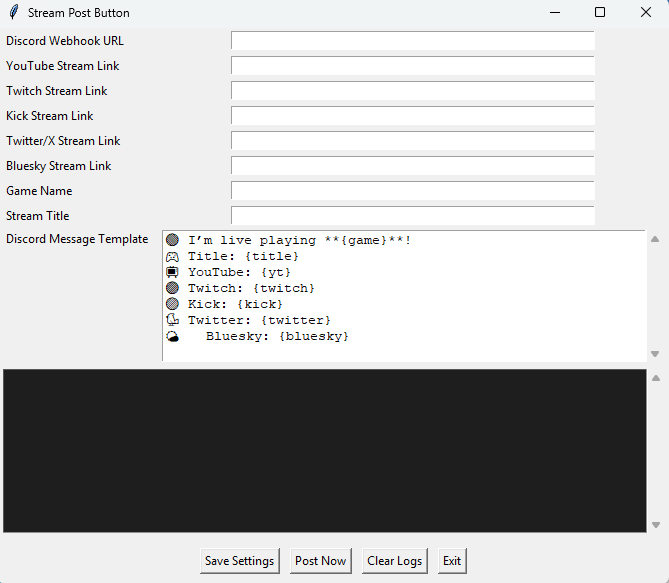Screen dimensions: 669x583
Task: Focus the YouTube Stream Link field
Action: click(413, 66)
